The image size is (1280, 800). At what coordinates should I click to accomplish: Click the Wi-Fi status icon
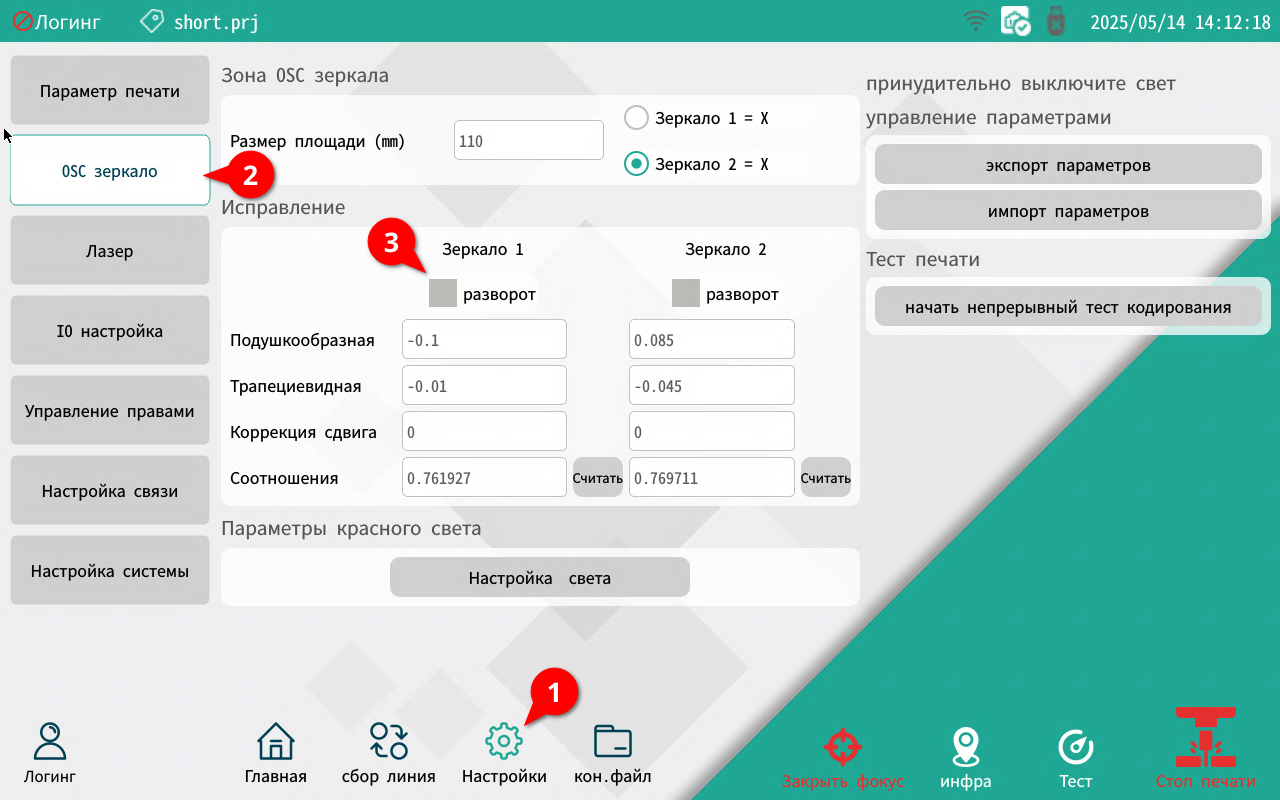click(x=974, y=21)
